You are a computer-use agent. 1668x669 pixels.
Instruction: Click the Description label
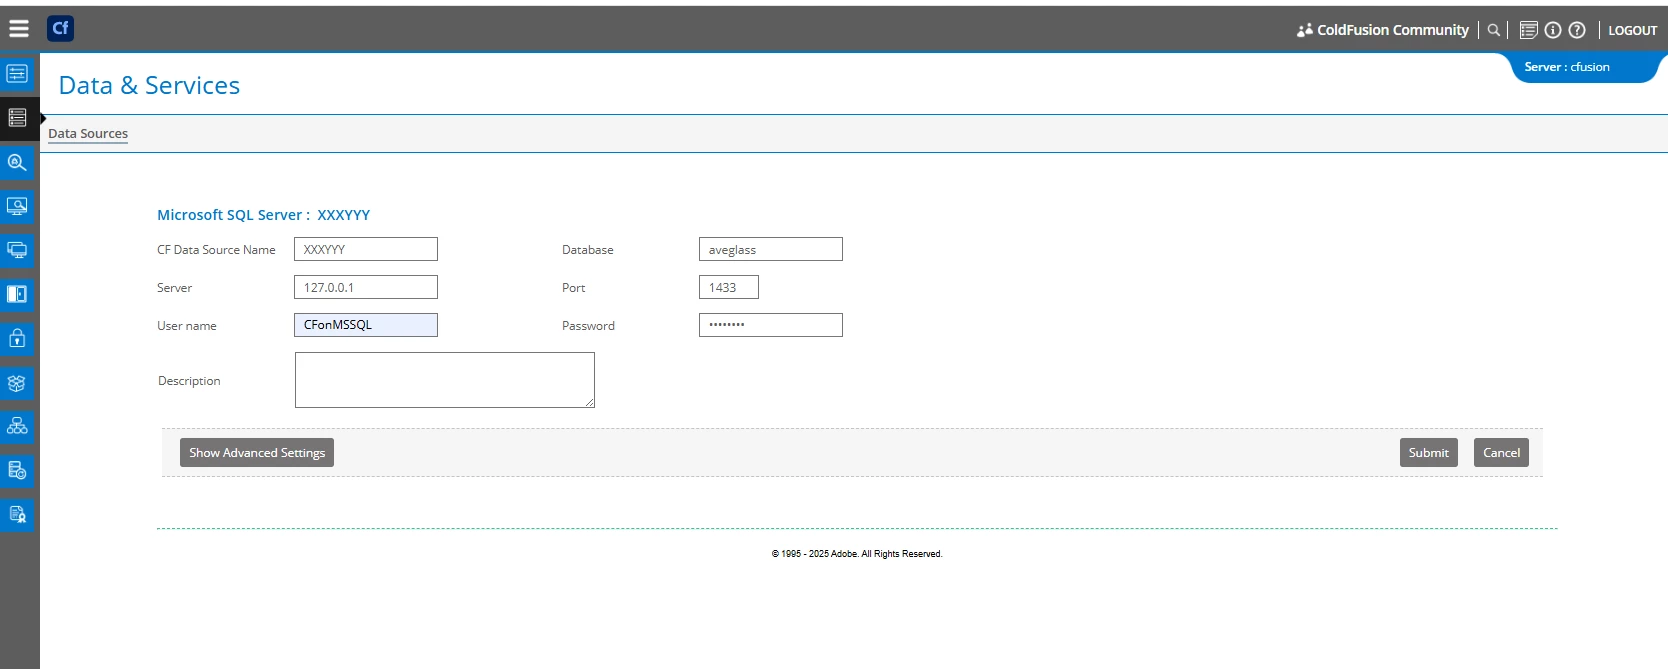pyautogui.click(x=189, y=381)
